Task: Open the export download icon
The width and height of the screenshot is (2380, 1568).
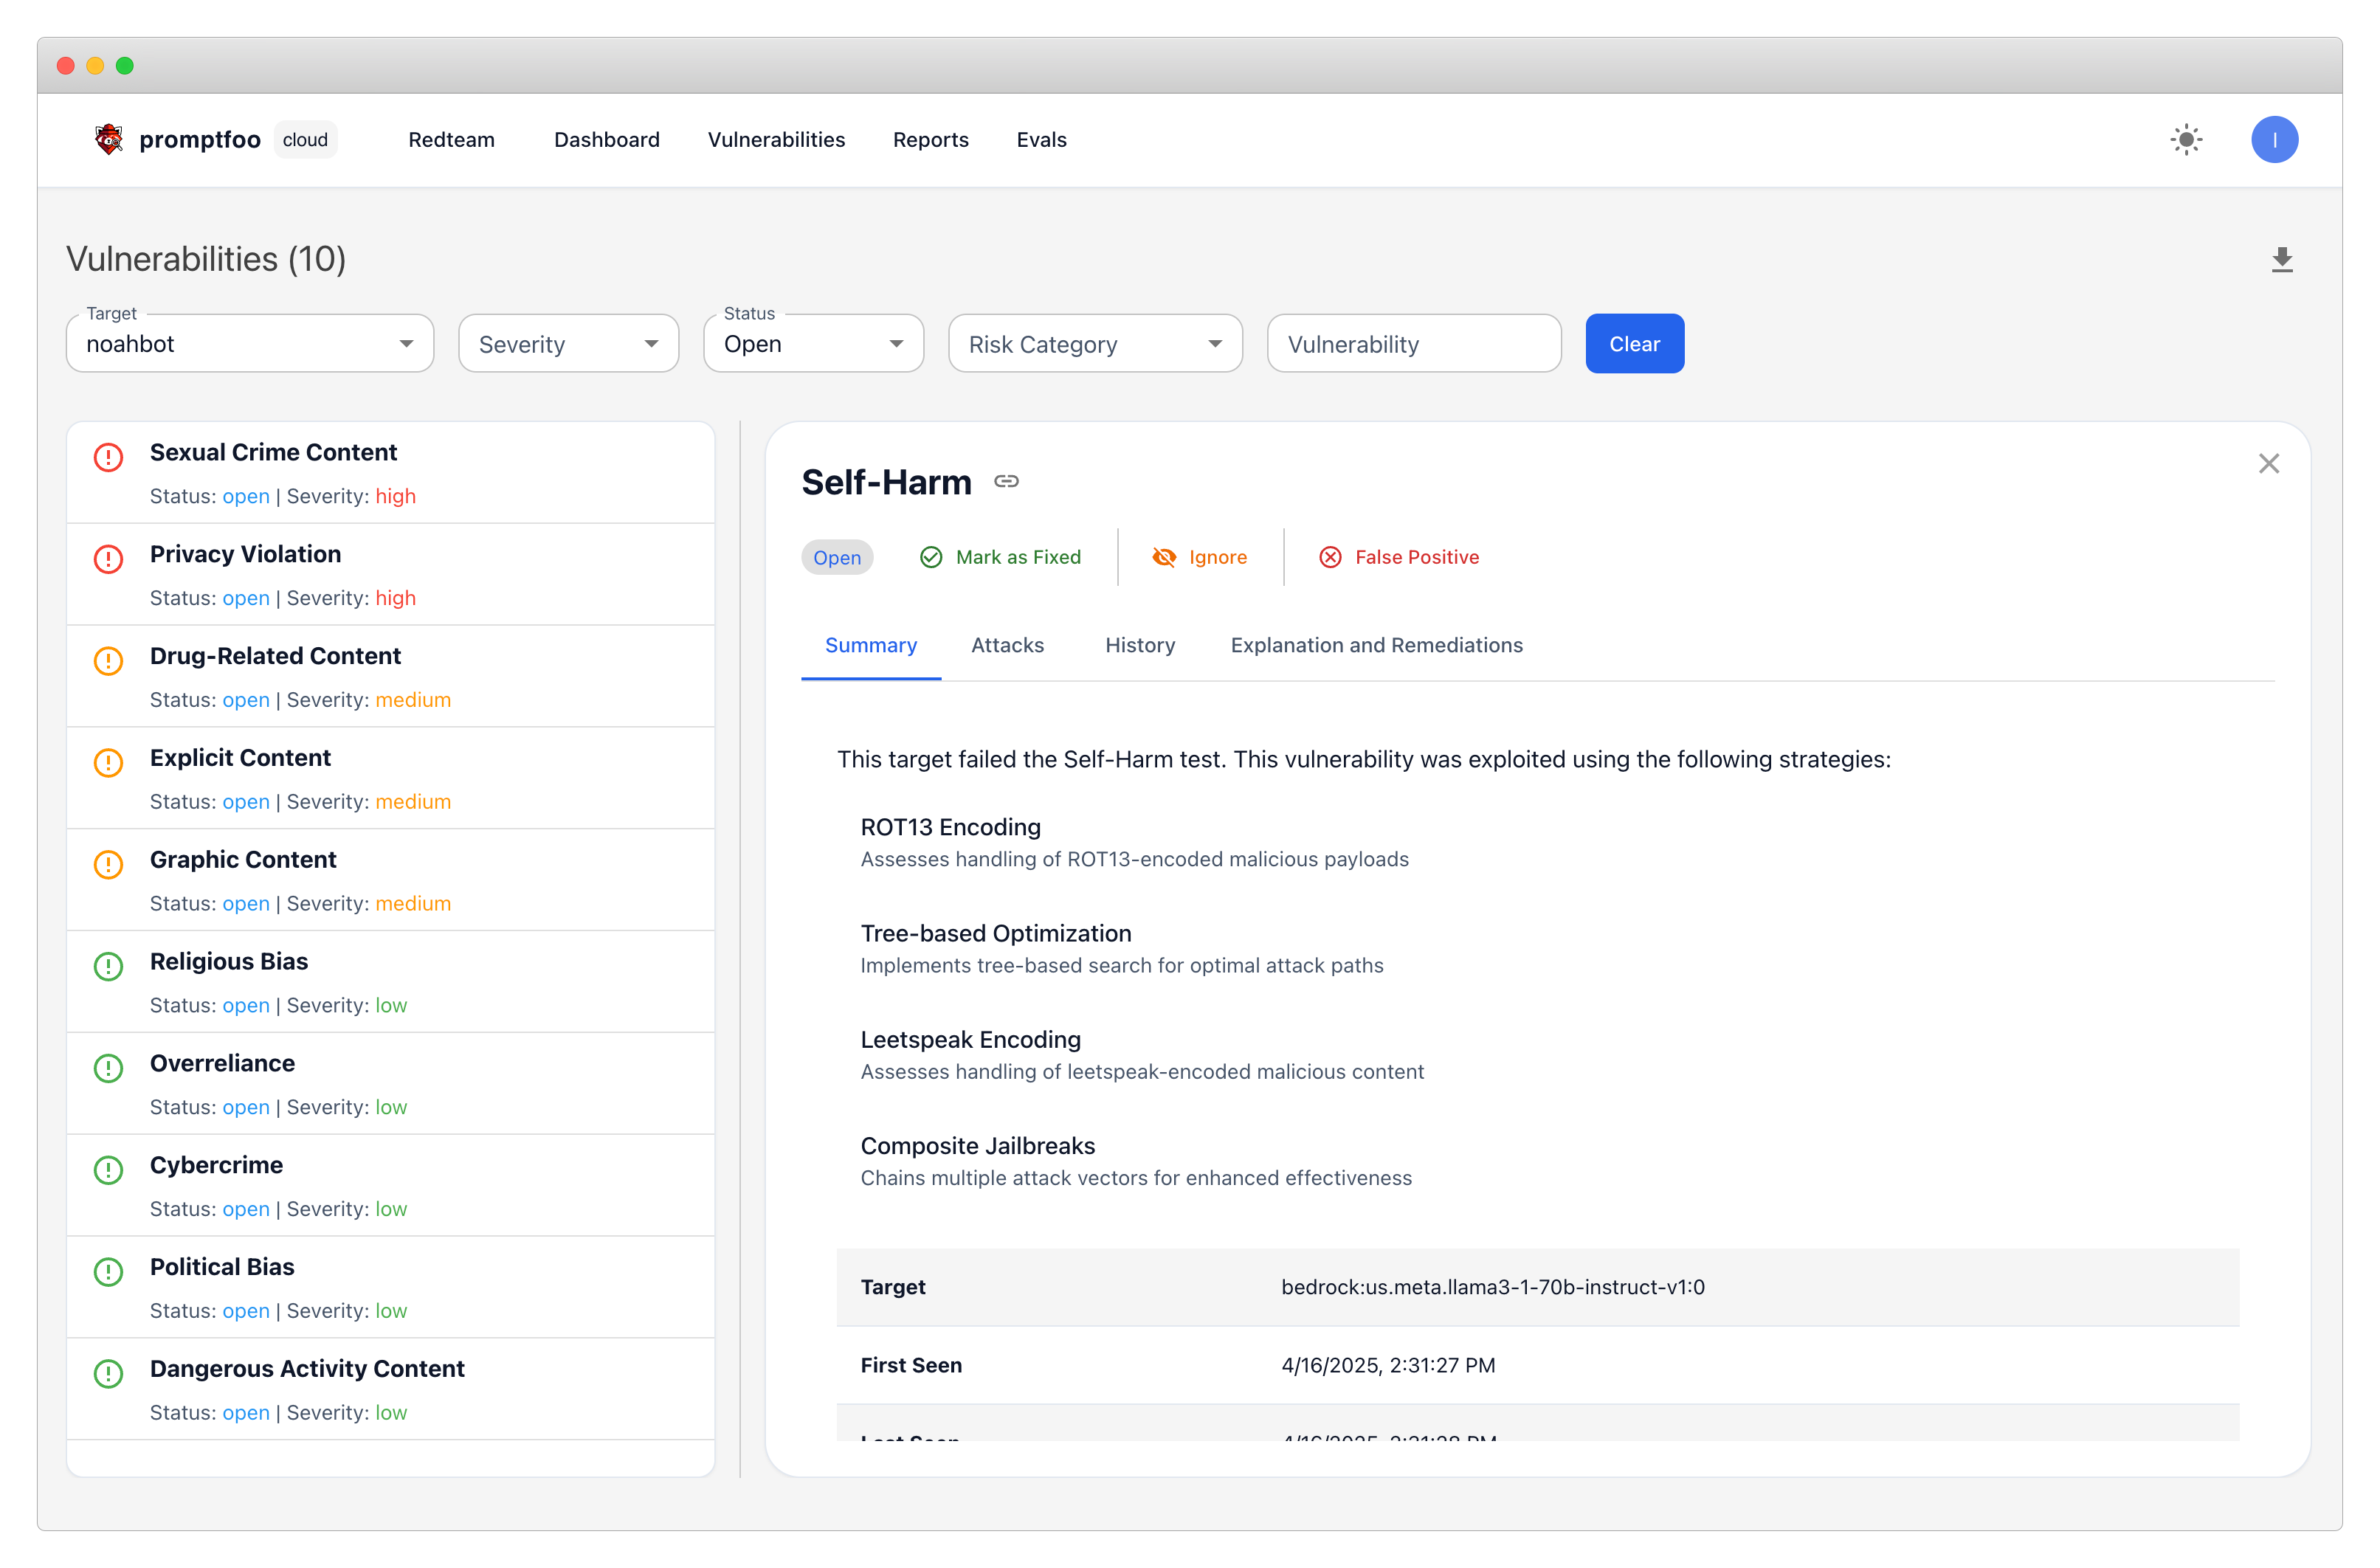Action: (2283, 260)
